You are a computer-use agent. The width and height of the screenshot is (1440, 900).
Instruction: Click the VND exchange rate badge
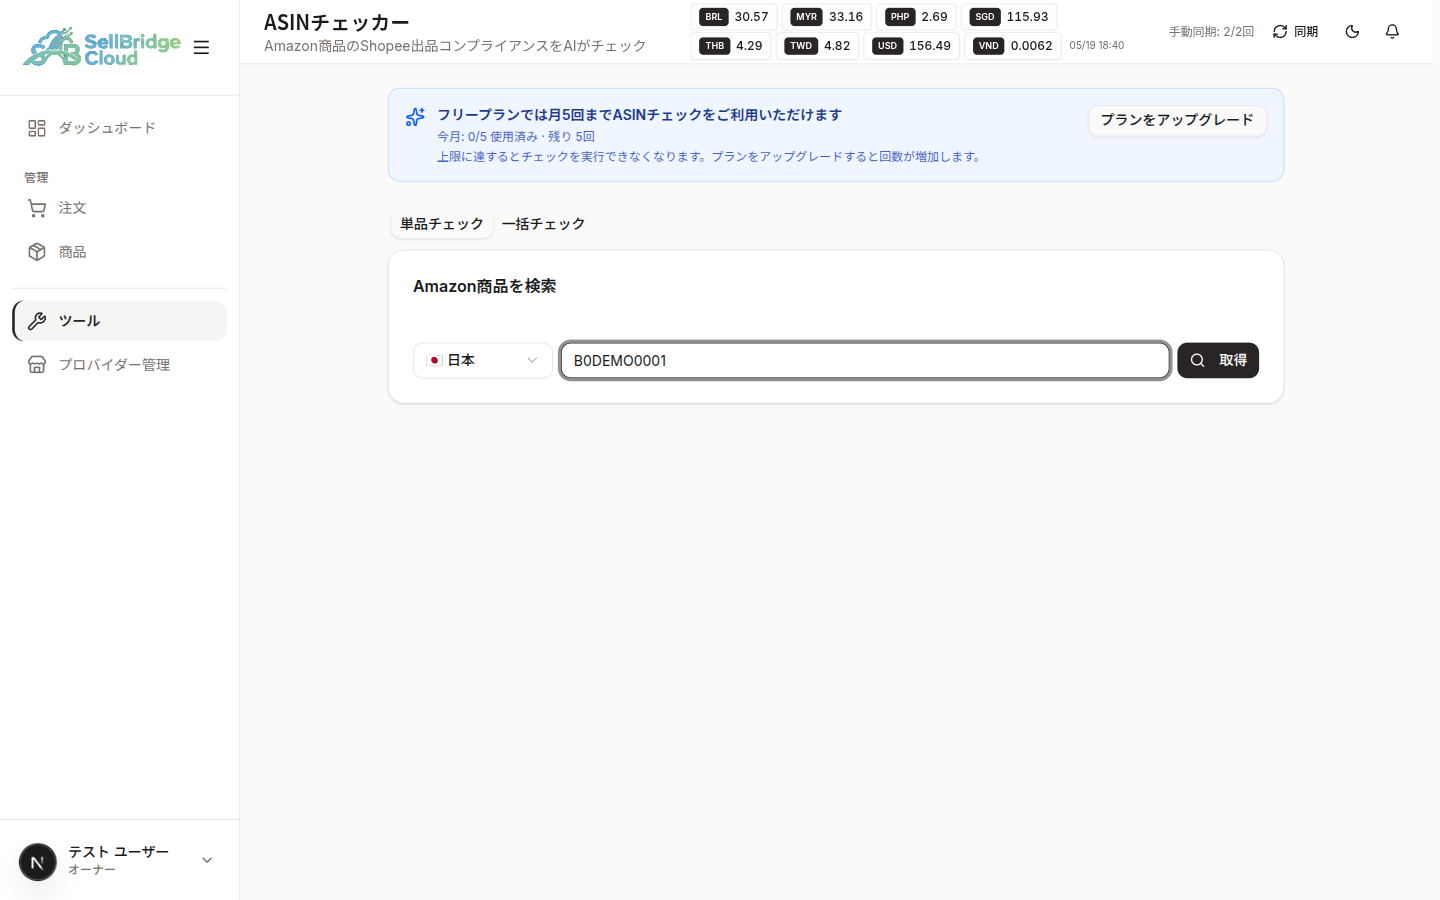coord(1013,46)
